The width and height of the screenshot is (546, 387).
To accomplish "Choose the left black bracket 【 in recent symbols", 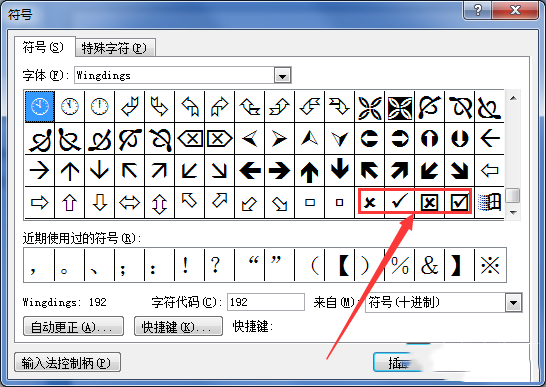I will tap(340, 265).
